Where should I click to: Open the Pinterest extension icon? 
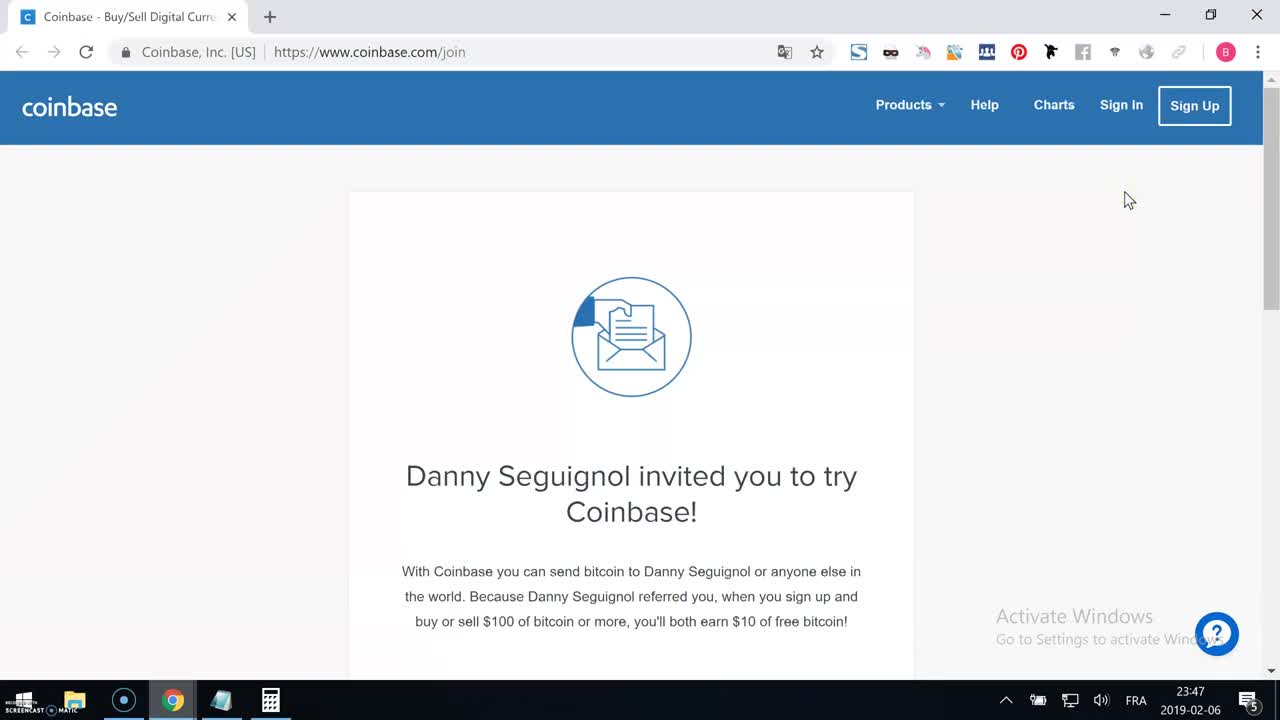pos(1019,52)
